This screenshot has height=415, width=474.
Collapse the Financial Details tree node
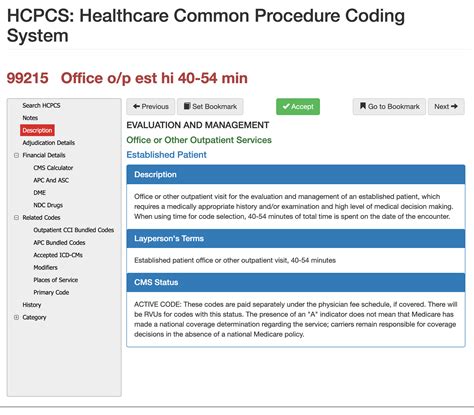tap(16, 155)
